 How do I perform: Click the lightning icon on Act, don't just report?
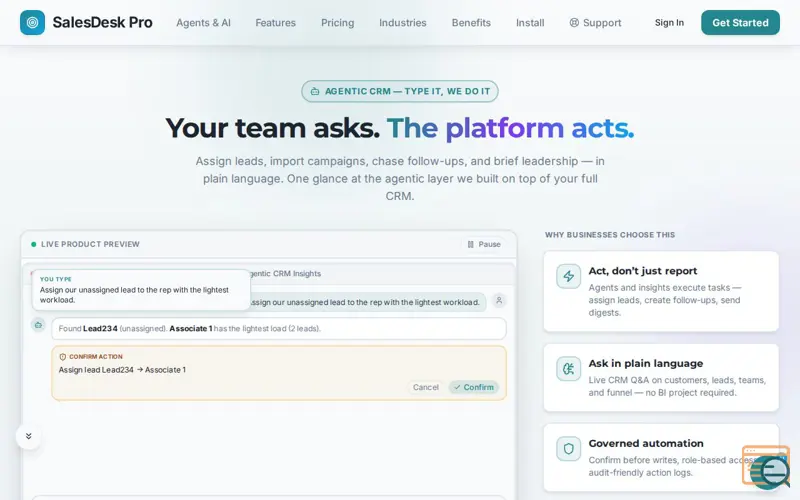click(568, 277)
